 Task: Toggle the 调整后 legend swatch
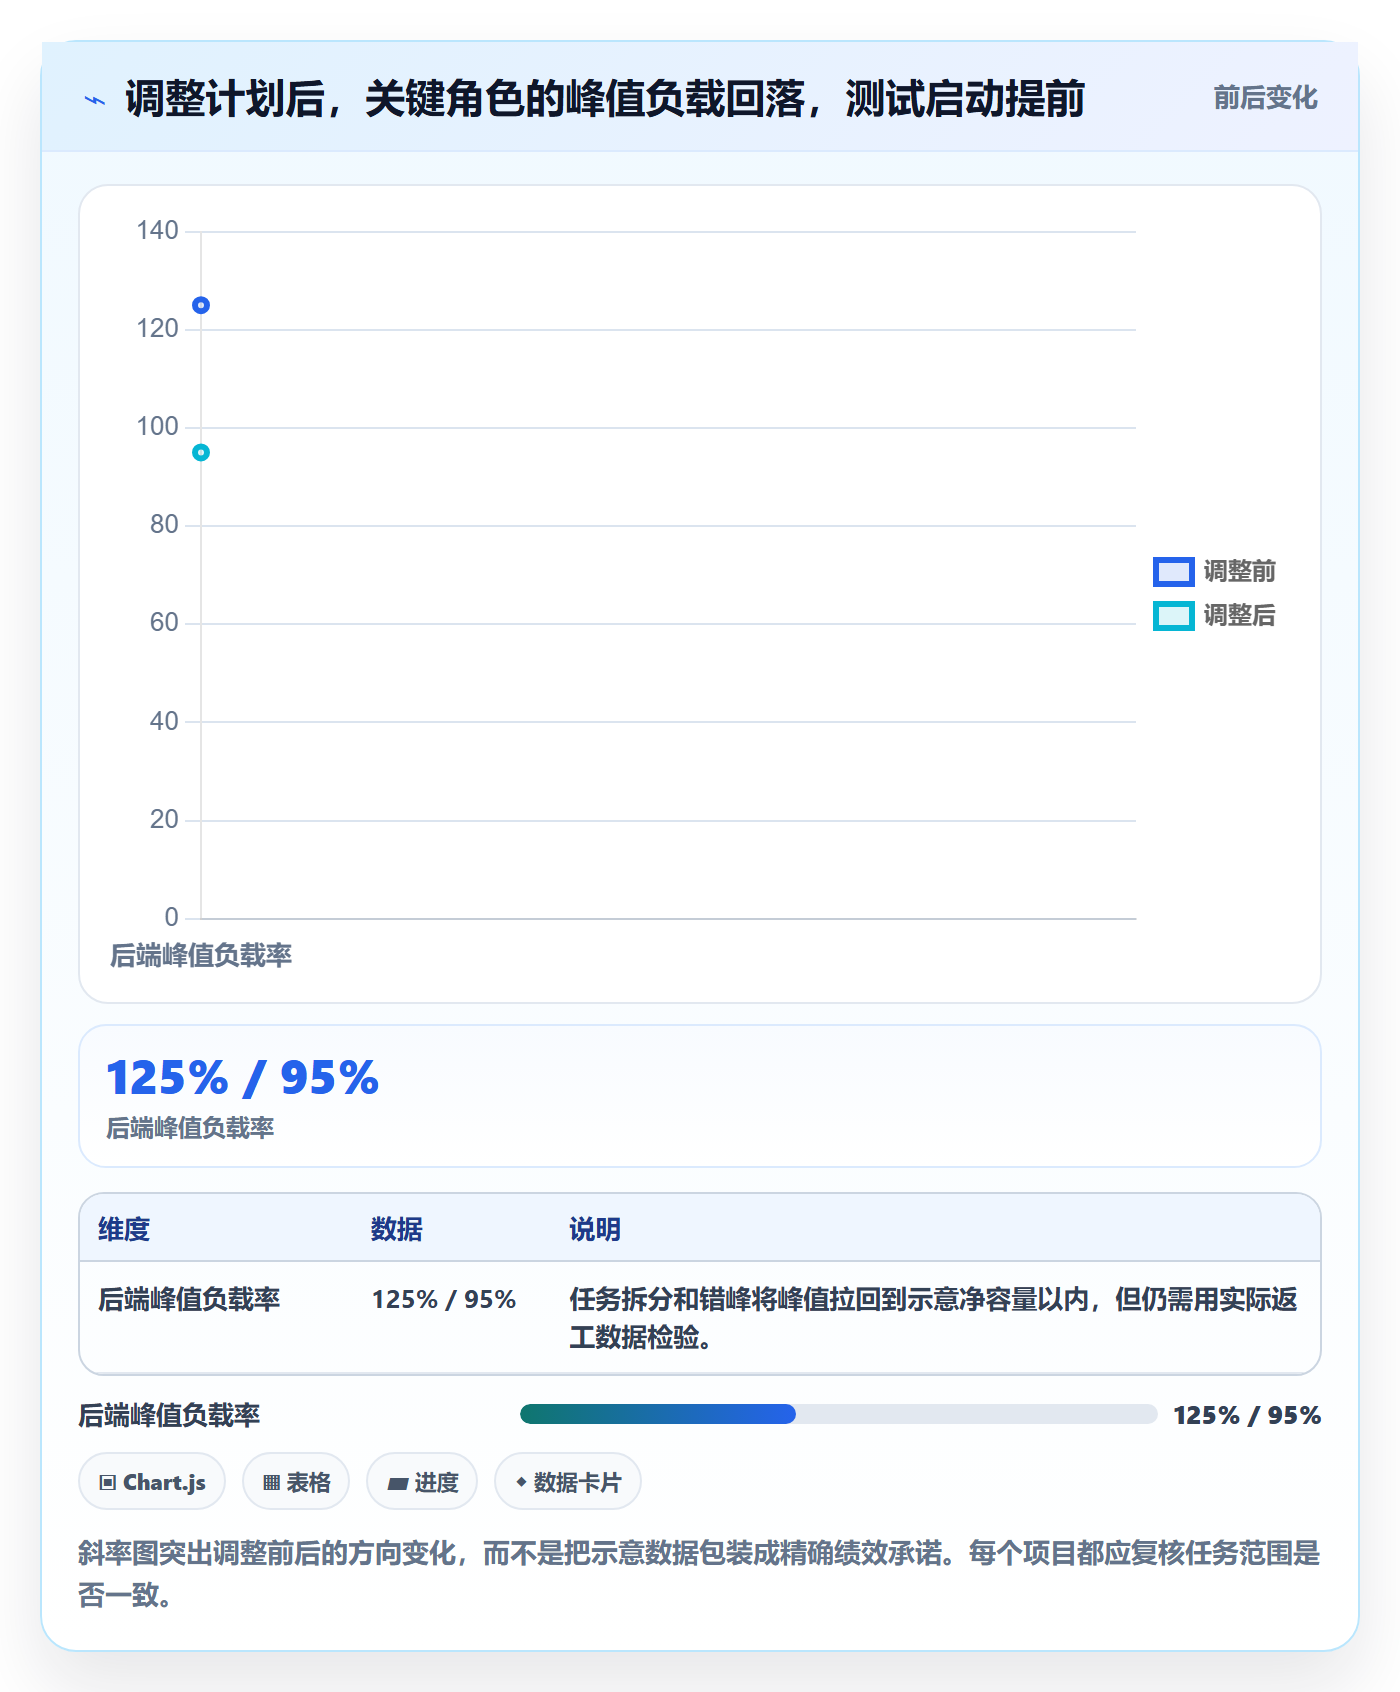coord(1173,615)
